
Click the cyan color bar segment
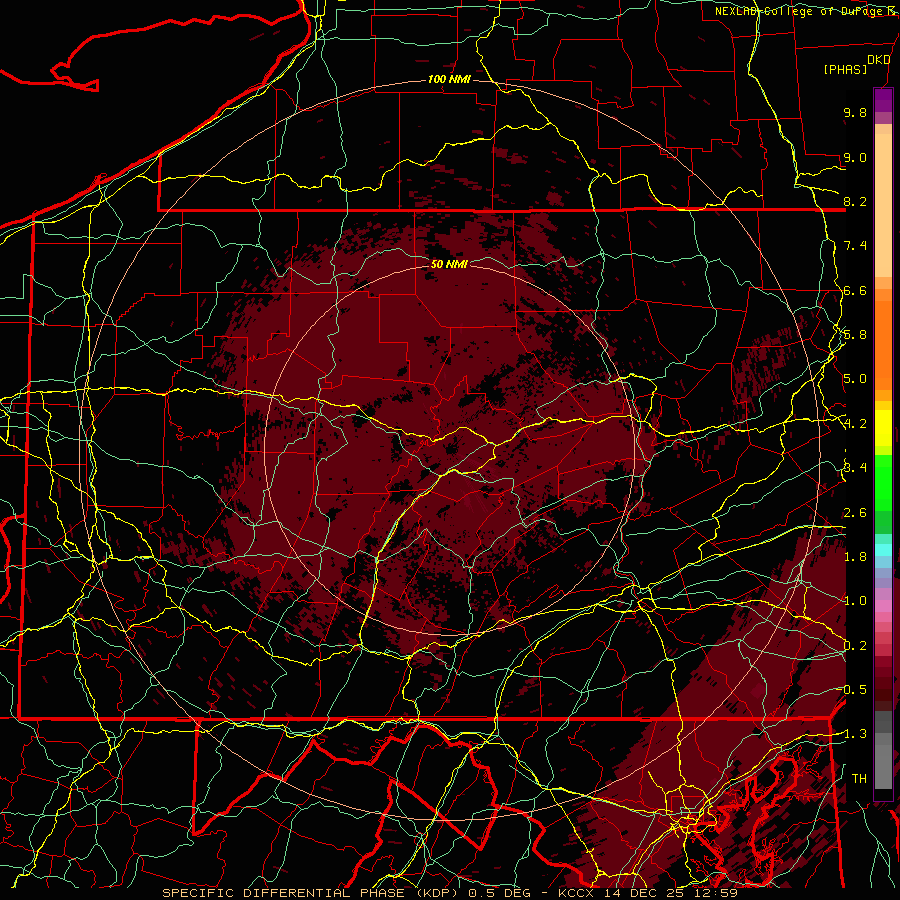coord(883,550)
